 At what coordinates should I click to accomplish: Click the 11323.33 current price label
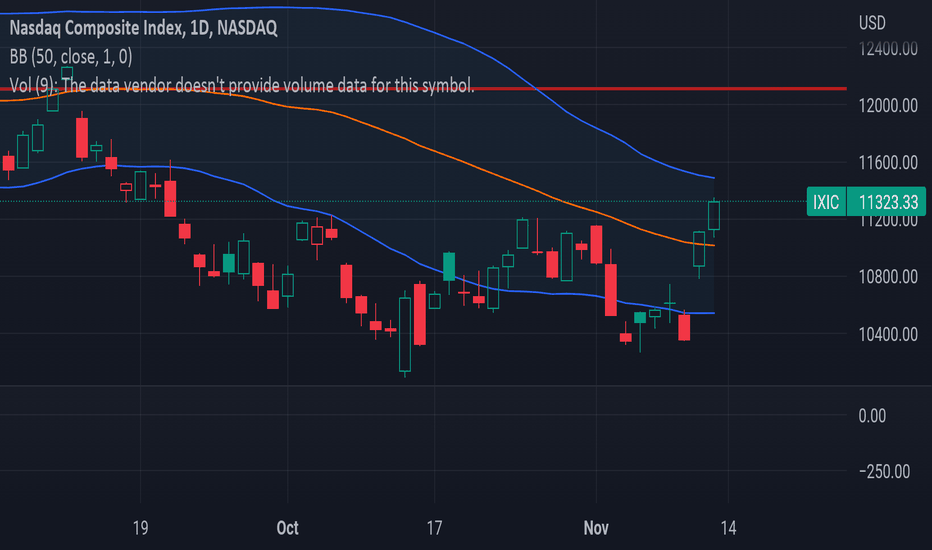[x=886, y=202]
